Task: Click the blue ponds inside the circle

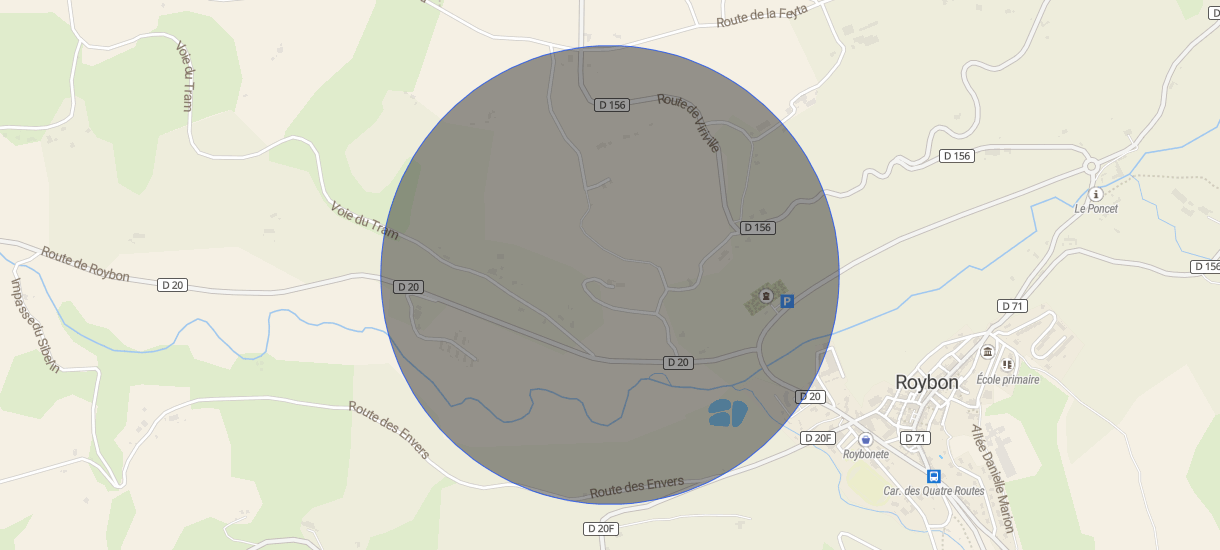Action: pyautogui.click(x=727, y=413)
